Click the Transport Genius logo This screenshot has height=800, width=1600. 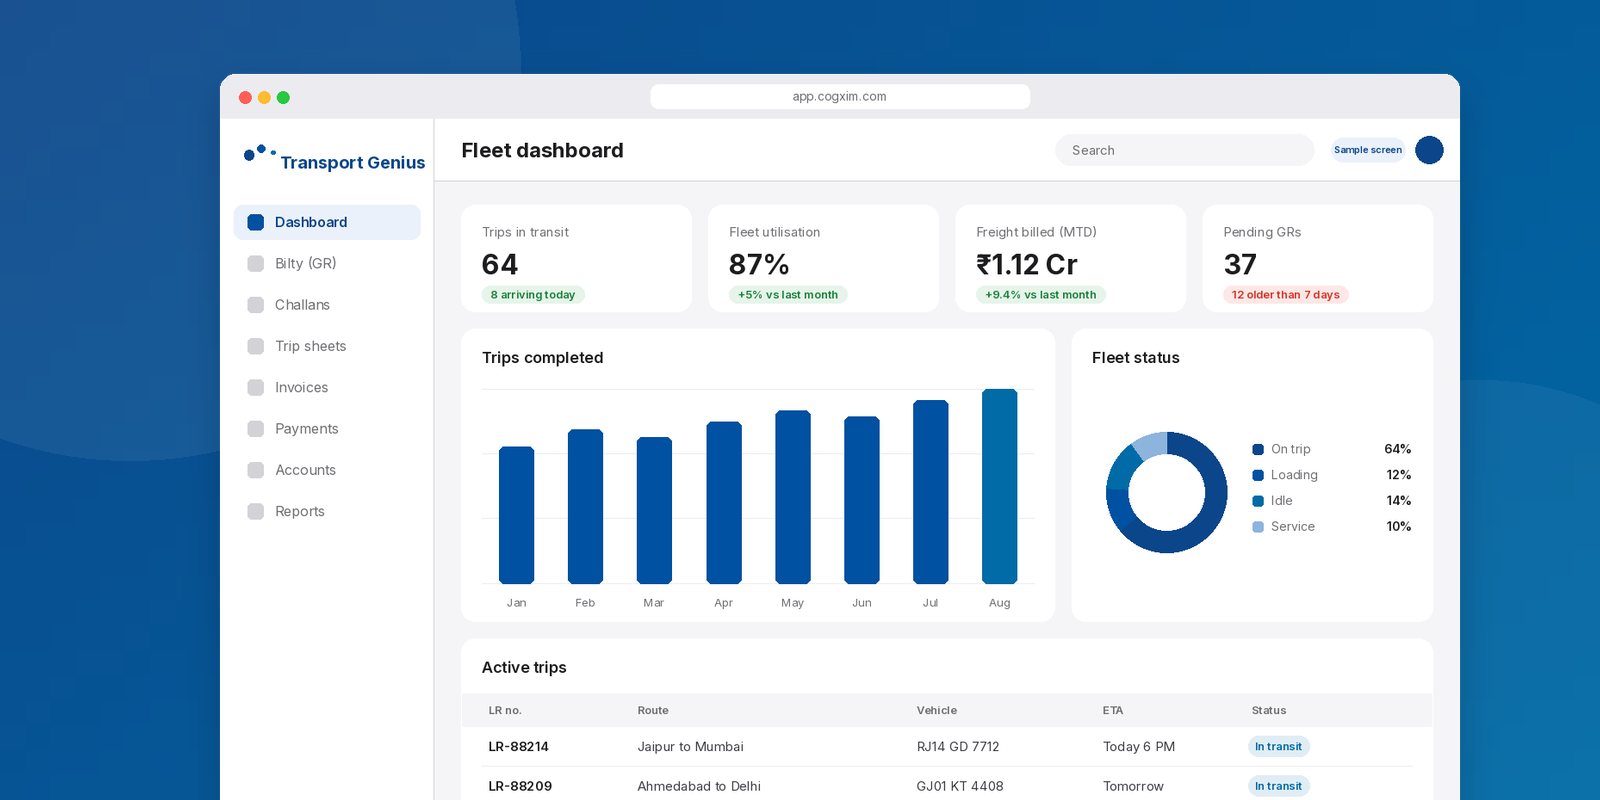point(334,158)
